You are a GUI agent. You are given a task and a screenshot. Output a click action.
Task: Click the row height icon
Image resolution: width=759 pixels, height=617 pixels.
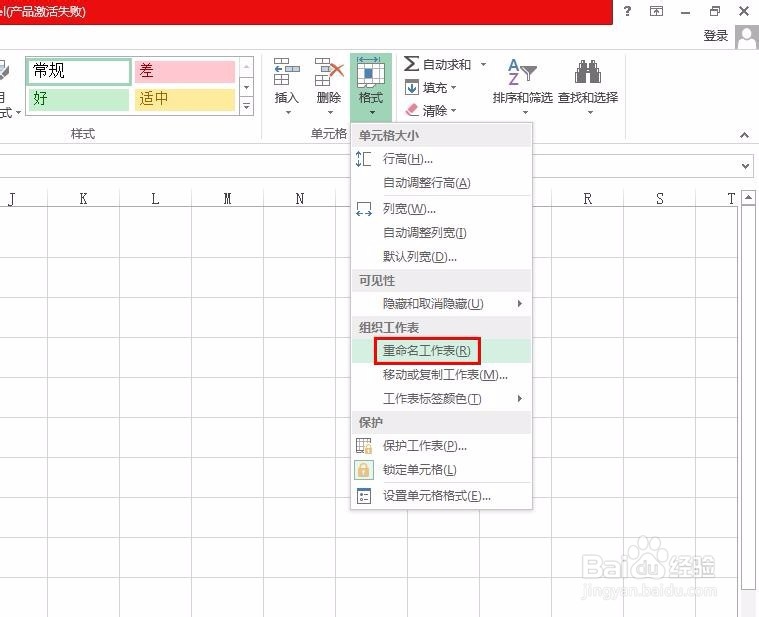(364, 159)
